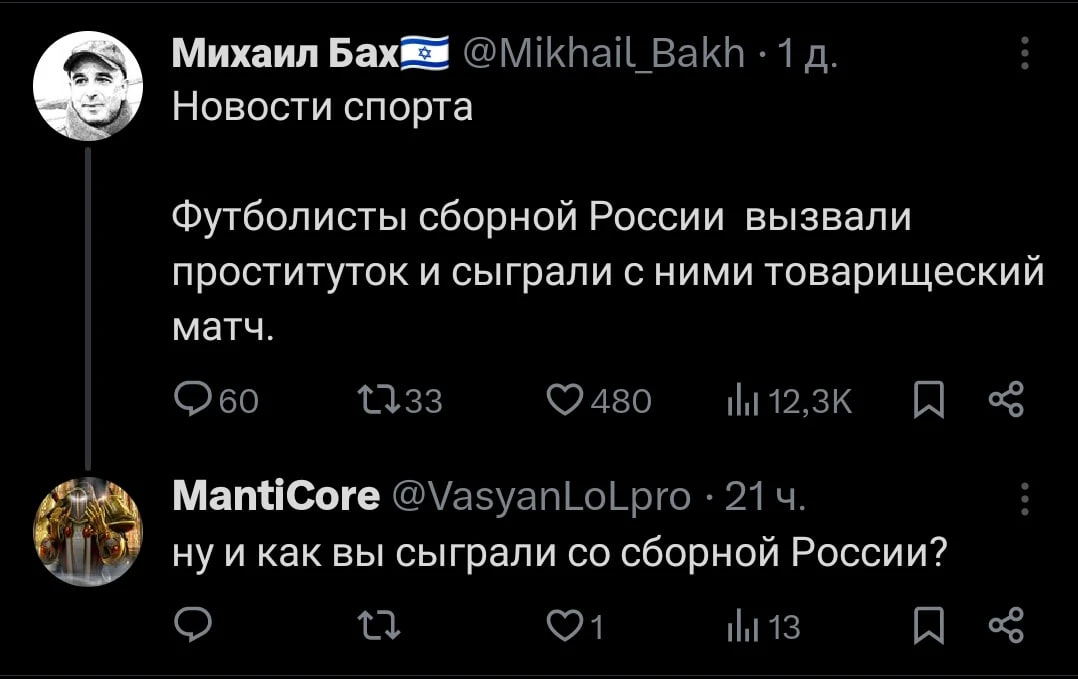Open the three-dot menu on Михаил Бах's tweet
This screenshot has width=1078, height=679.
coord(1024,53)
